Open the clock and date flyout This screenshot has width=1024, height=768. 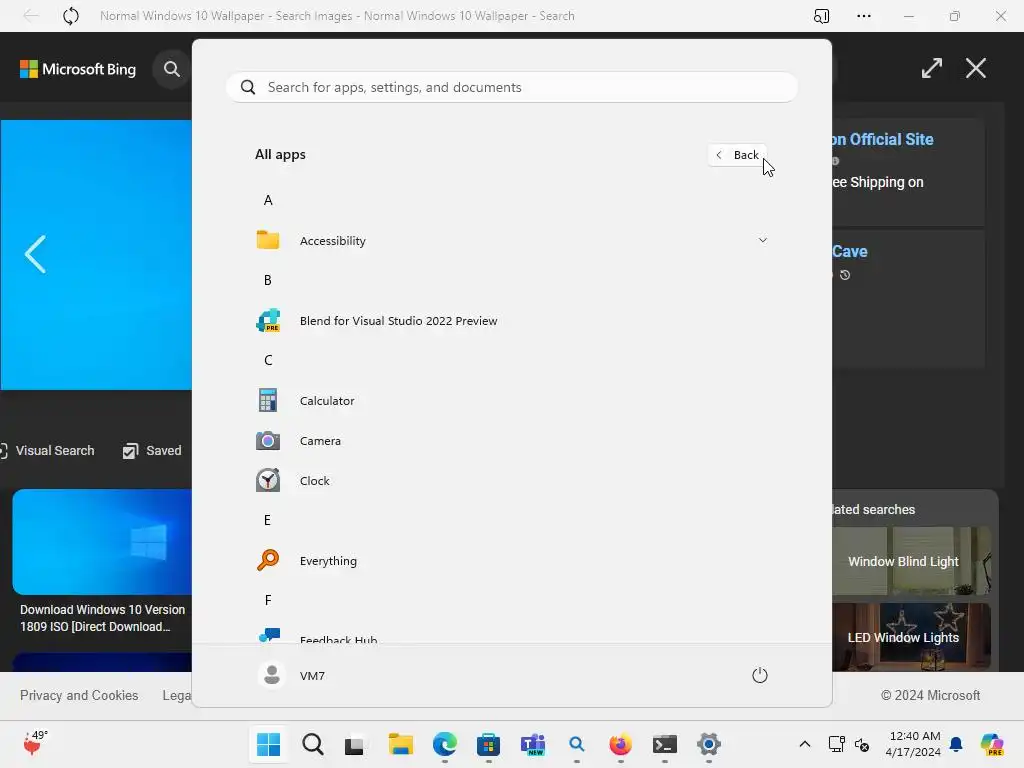[x=915, y=744]
